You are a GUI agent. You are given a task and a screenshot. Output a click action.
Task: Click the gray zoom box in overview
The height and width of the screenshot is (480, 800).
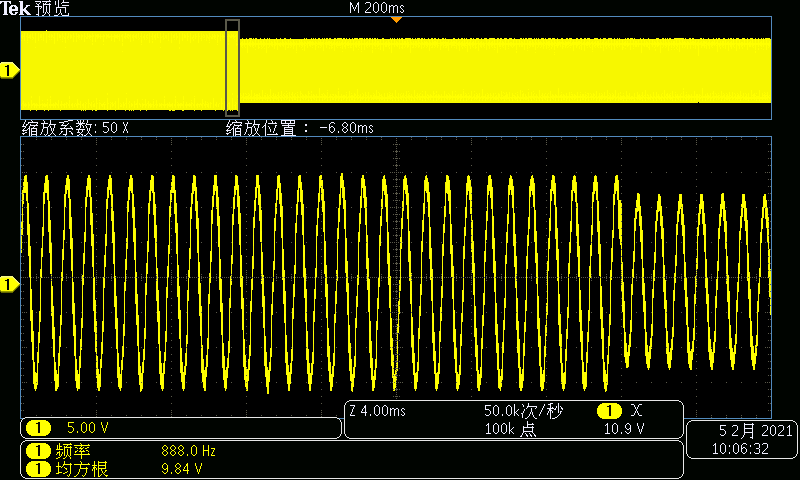coord(232,68)
